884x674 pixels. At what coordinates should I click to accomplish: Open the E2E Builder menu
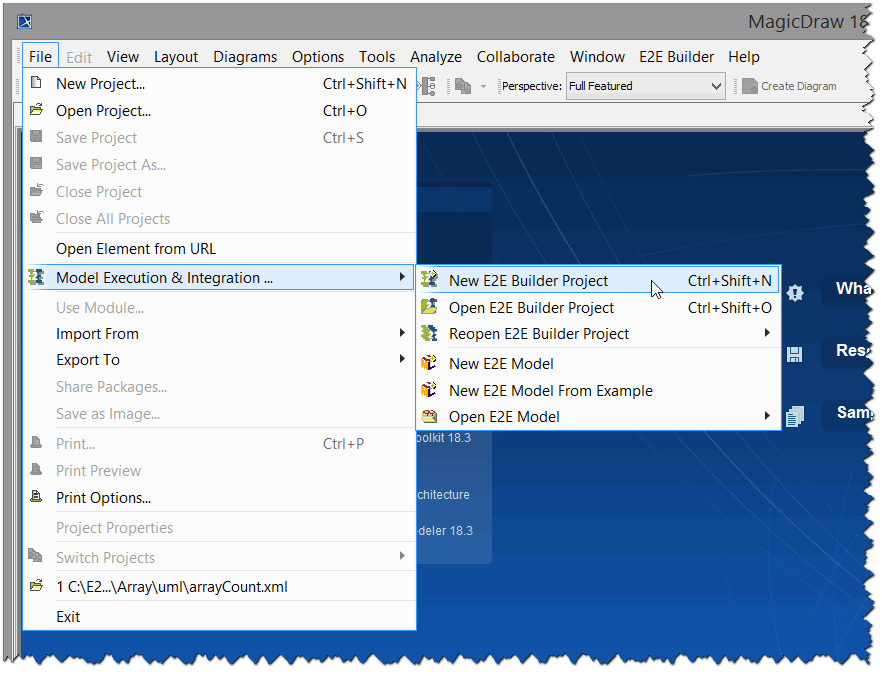(676, 57)
